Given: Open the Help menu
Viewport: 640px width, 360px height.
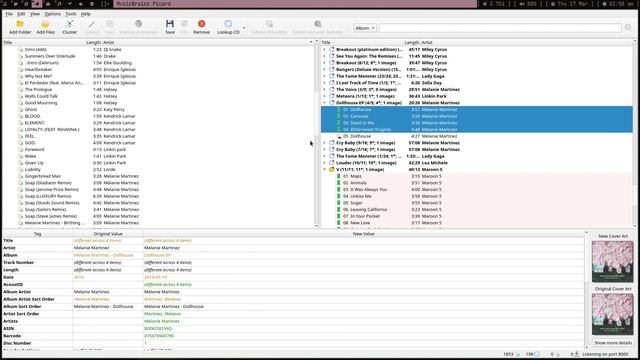Looking at the screenshot, I should [x=85, y=14].
